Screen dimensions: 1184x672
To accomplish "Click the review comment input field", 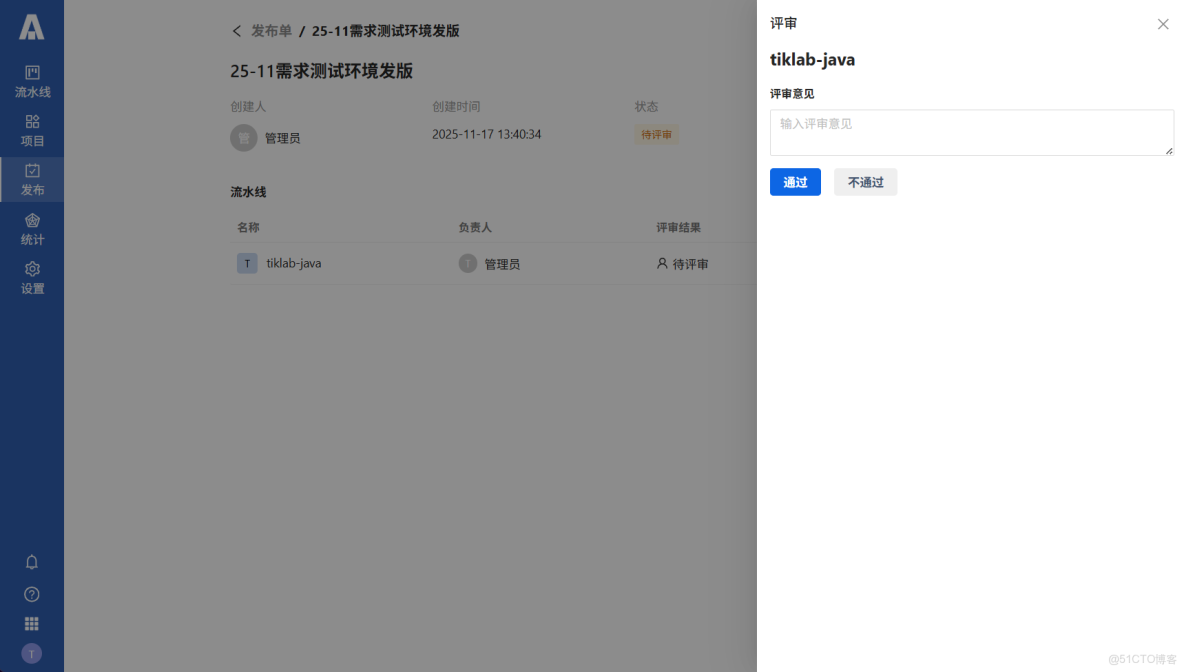I will pos(970,133).
